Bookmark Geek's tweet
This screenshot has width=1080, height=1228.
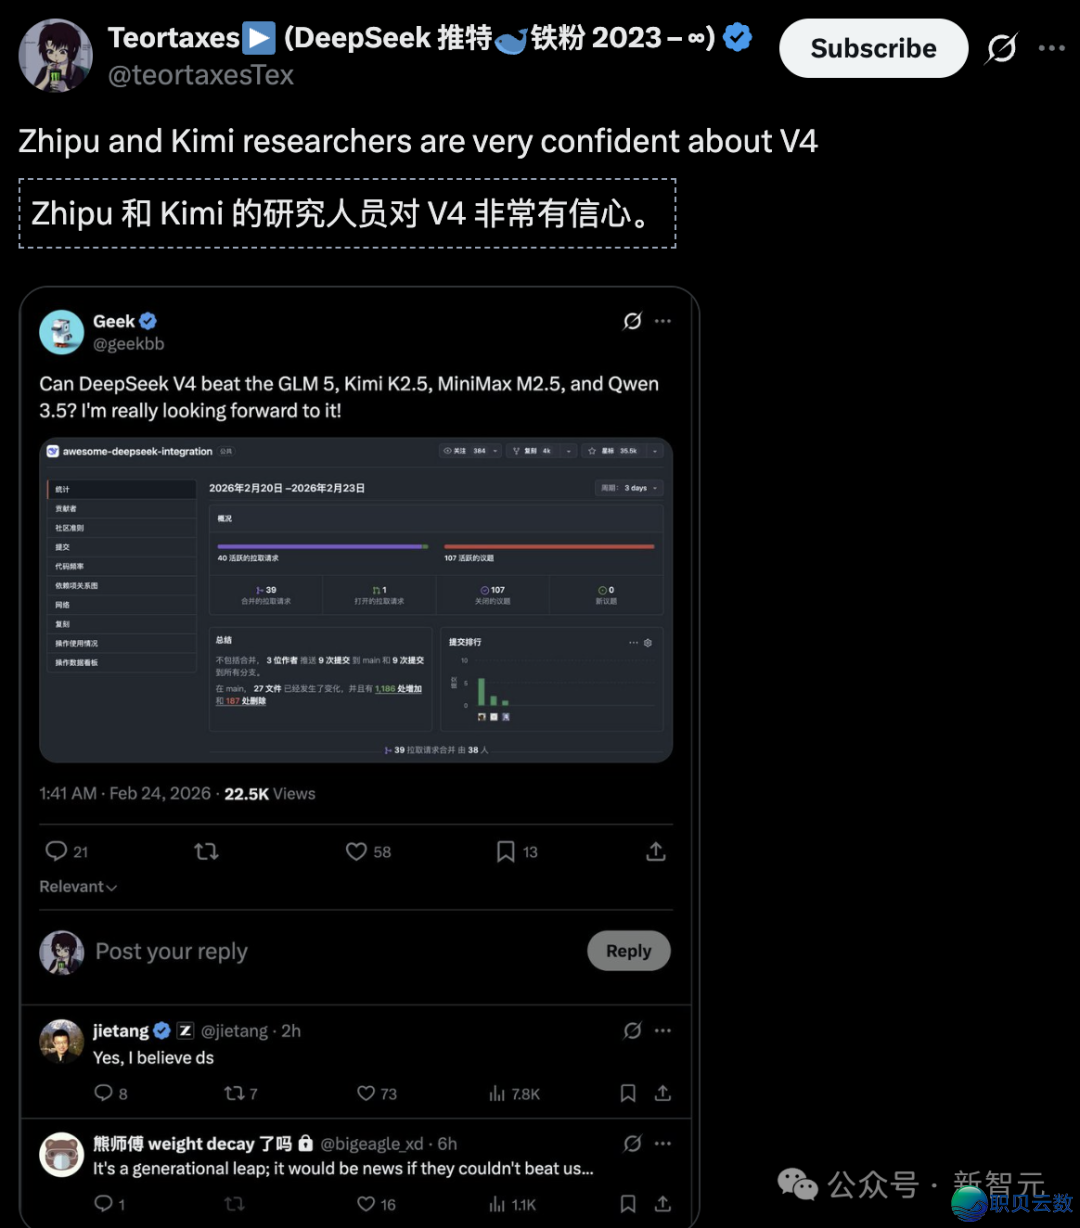point(505,851)
